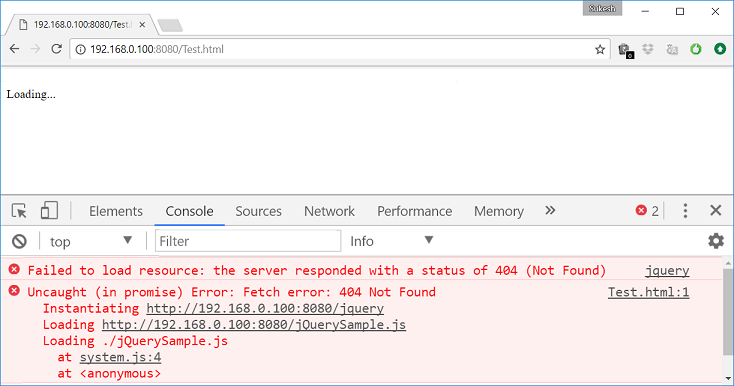Show more DevTools tabs chevron
The width and height of the screenshot is (734, 386).
pos(550,211)
